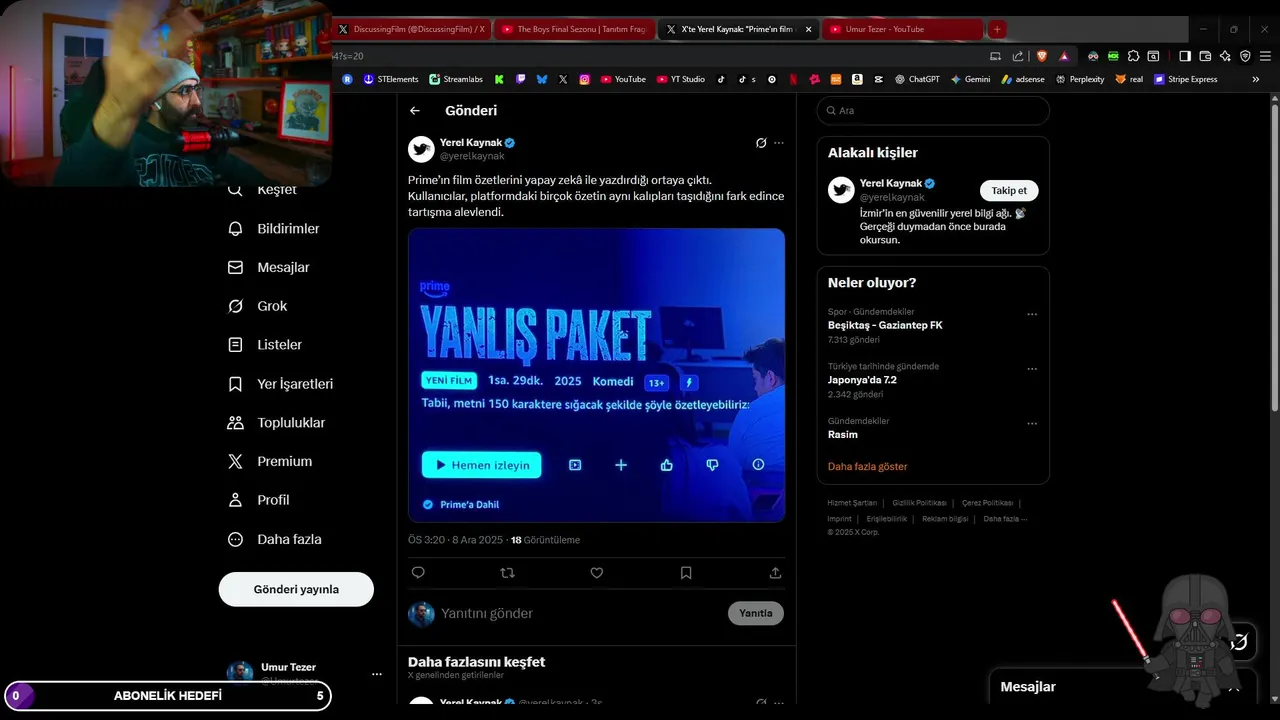Open Grok in the sidebar
Image resolution: width=1280 pixels, height=720 pixels.
tap(258, 306)
